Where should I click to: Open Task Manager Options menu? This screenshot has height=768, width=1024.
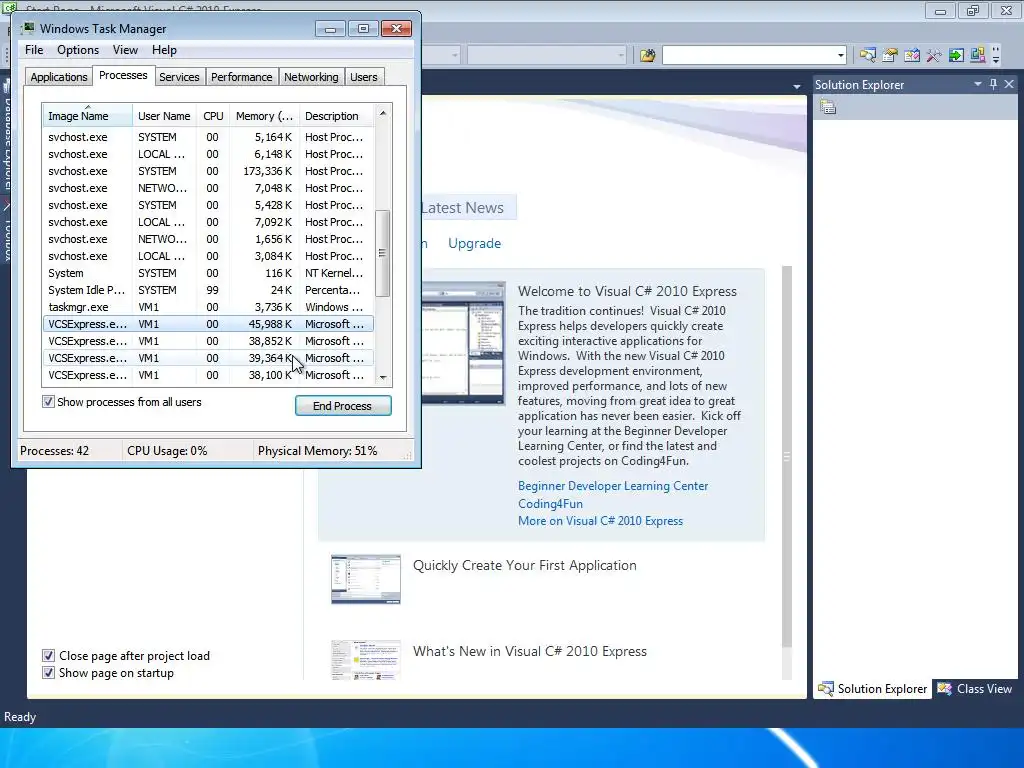(x=78, y=50)
